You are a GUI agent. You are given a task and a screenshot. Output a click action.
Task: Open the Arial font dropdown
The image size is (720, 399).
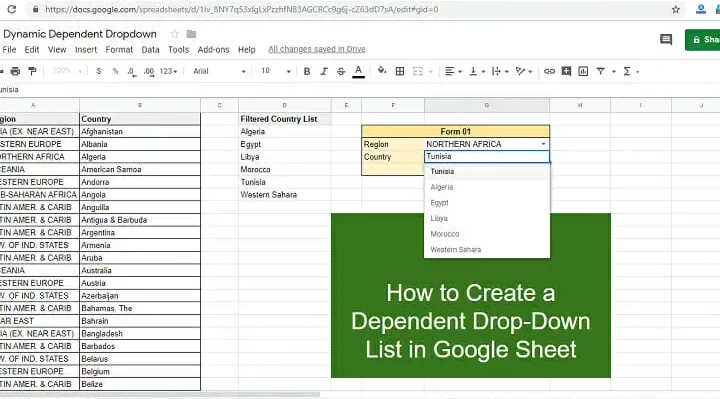click(219, 71)
